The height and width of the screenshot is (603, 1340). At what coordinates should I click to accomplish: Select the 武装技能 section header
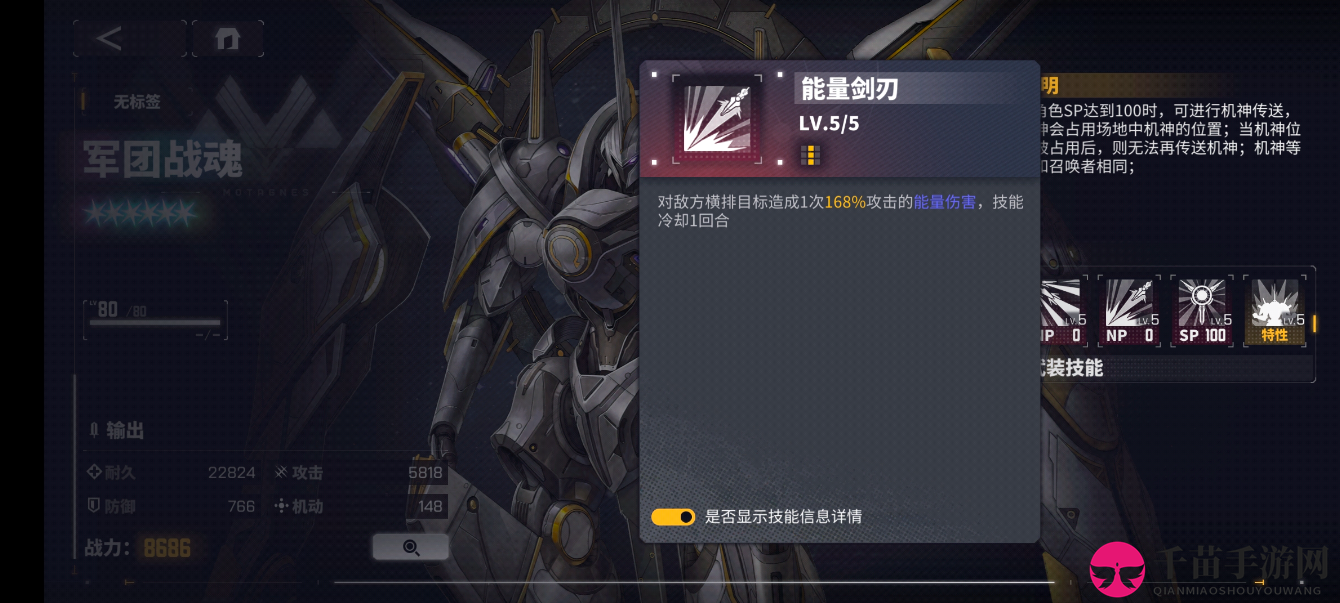click(1072, 368)
